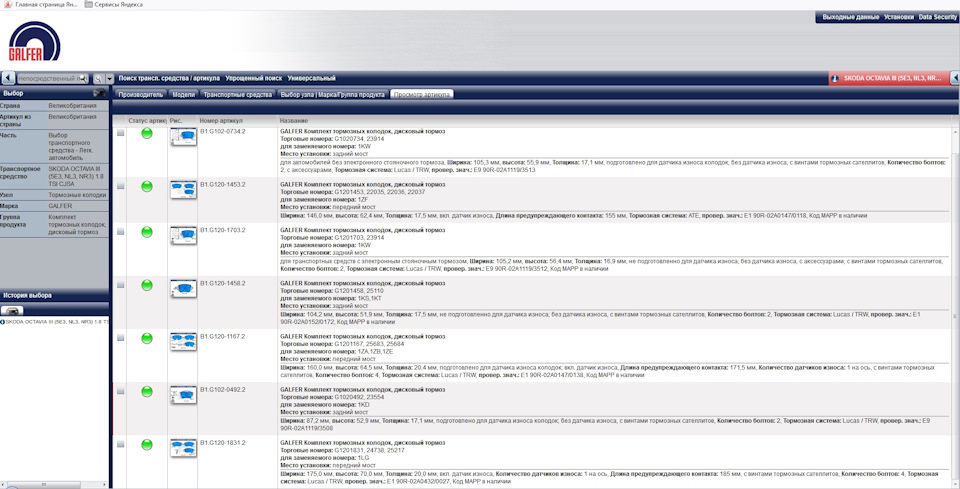
Task: Click info icon beside SKODA history entry
Action: click(x=2, y=321)
